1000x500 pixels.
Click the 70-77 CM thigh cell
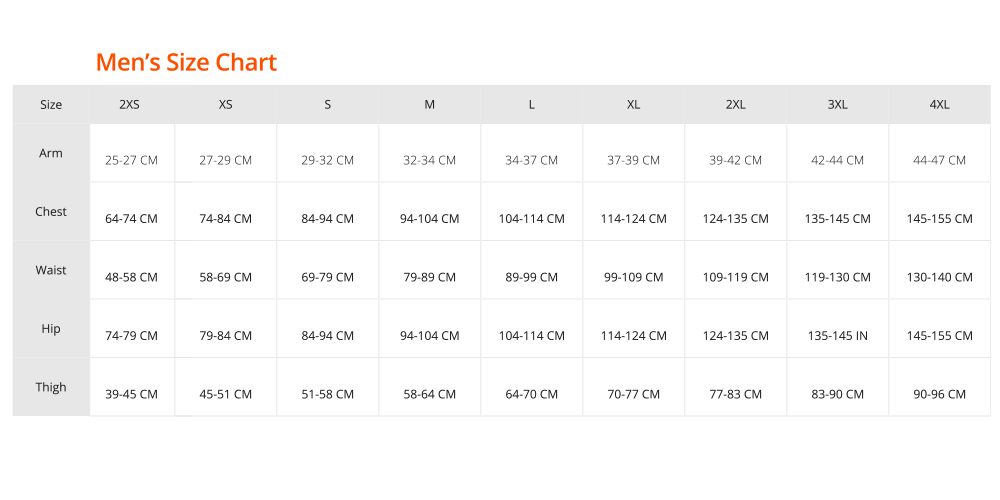click(x=633, y=394)
